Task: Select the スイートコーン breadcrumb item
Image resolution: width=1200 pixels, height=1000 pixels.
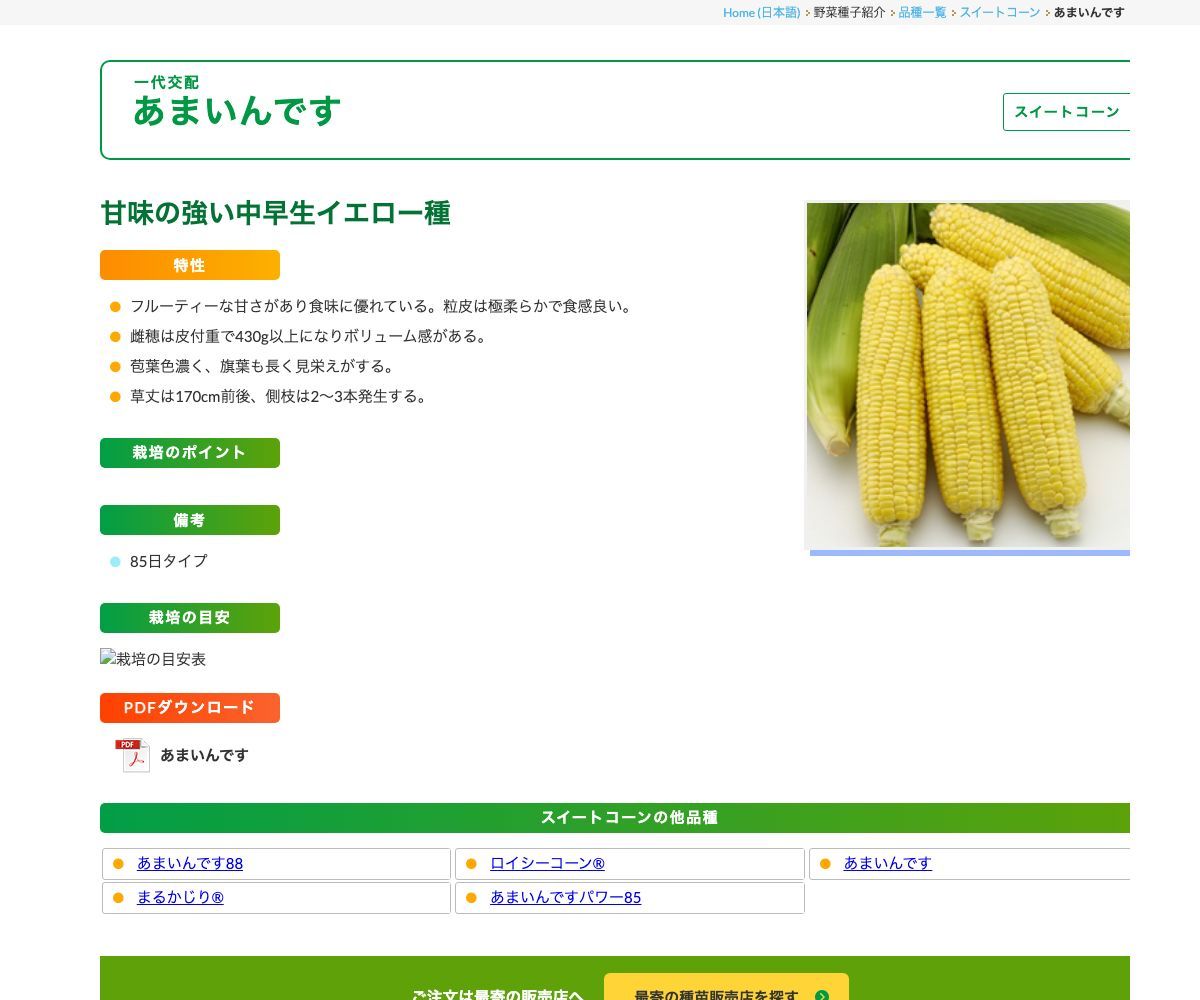Action: (999, 12)
